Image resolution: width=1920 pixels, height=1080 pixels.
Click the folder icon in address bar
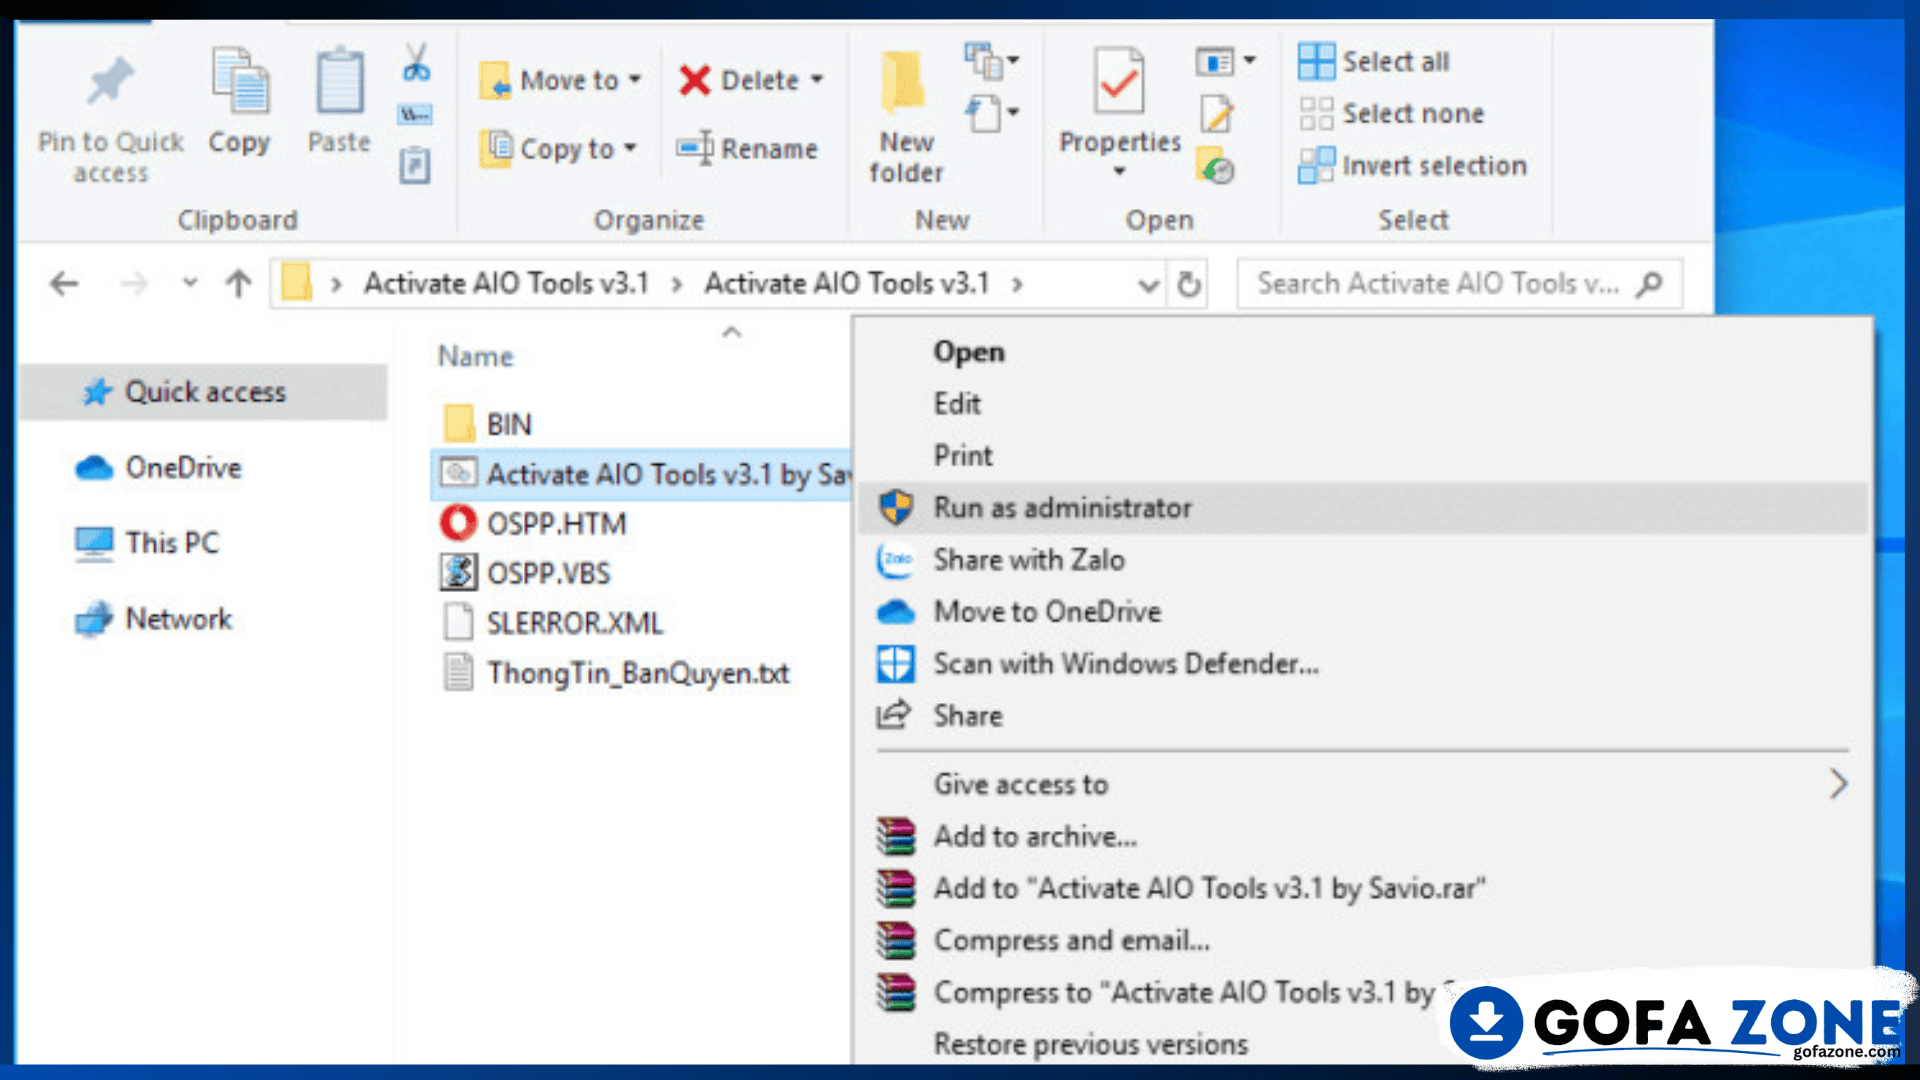pyautogui.click(x=297, y=283)
